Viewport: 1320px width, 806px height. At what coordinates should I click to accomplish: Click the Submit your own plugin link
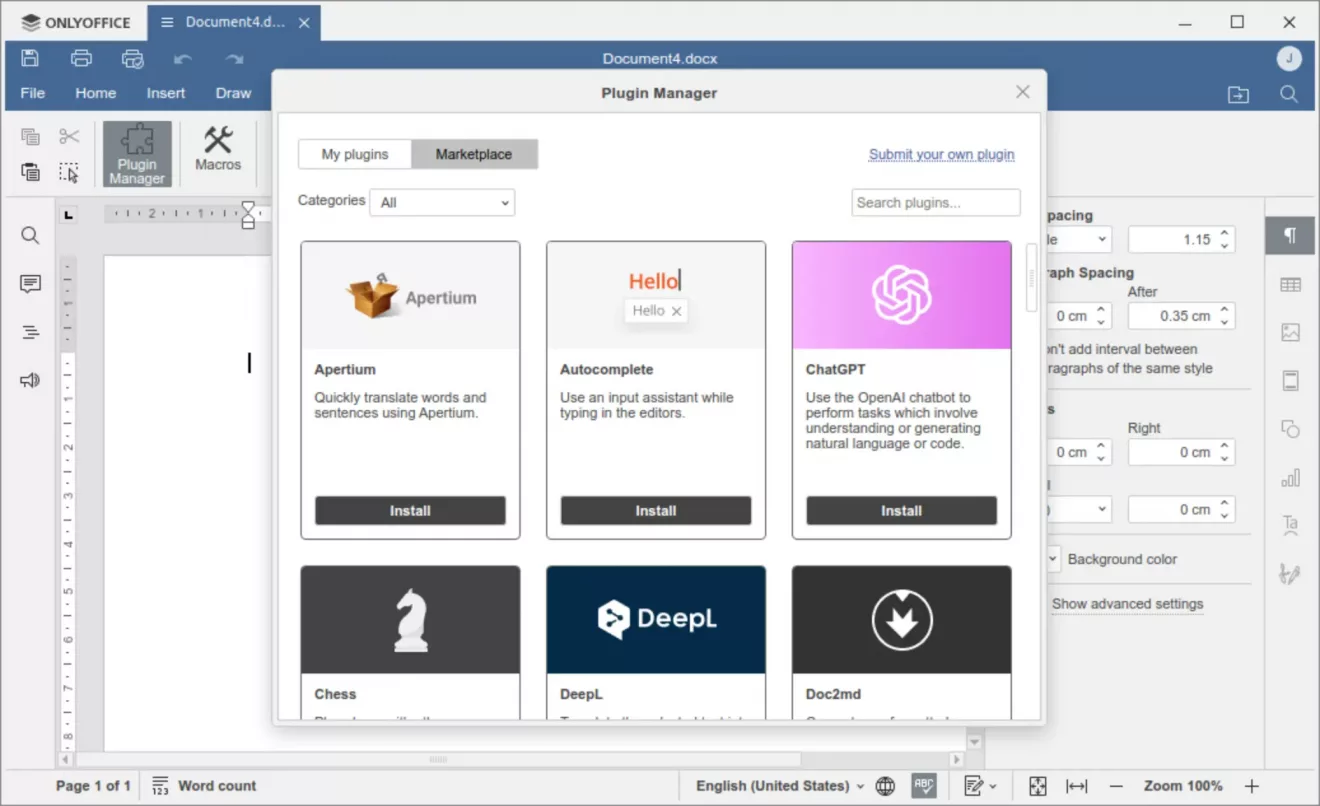point(942,154)
